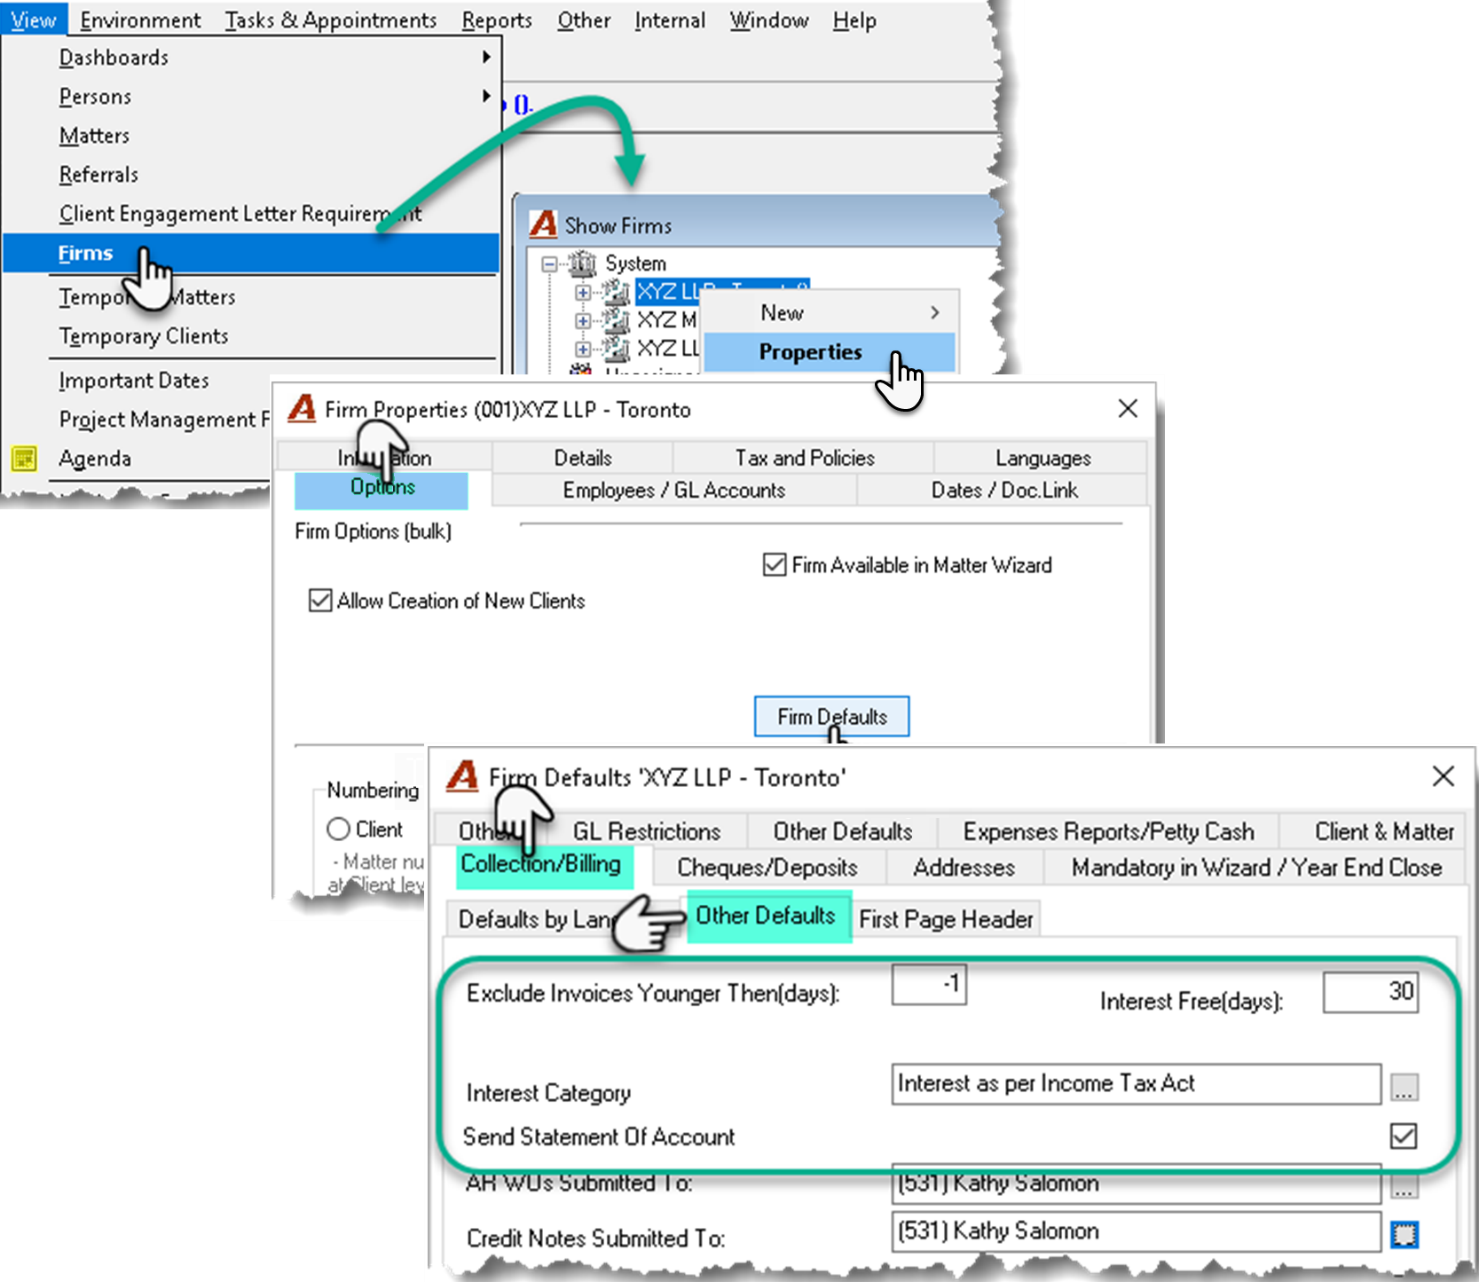Screen dimensions: 1479x1282
Task: Expand the highlighted XYZ LLP firm node
Action: click(x=583, y=292)
